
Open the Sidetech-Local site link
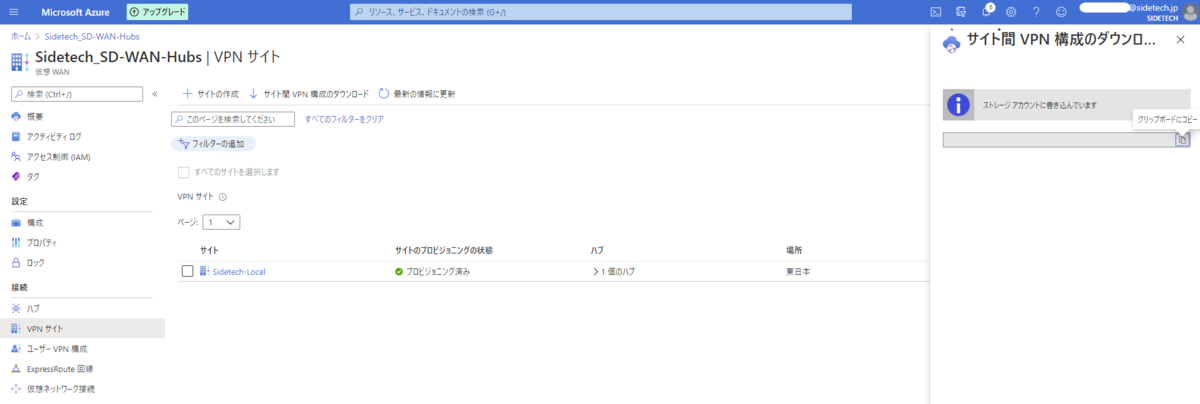[x=239, y=271]
